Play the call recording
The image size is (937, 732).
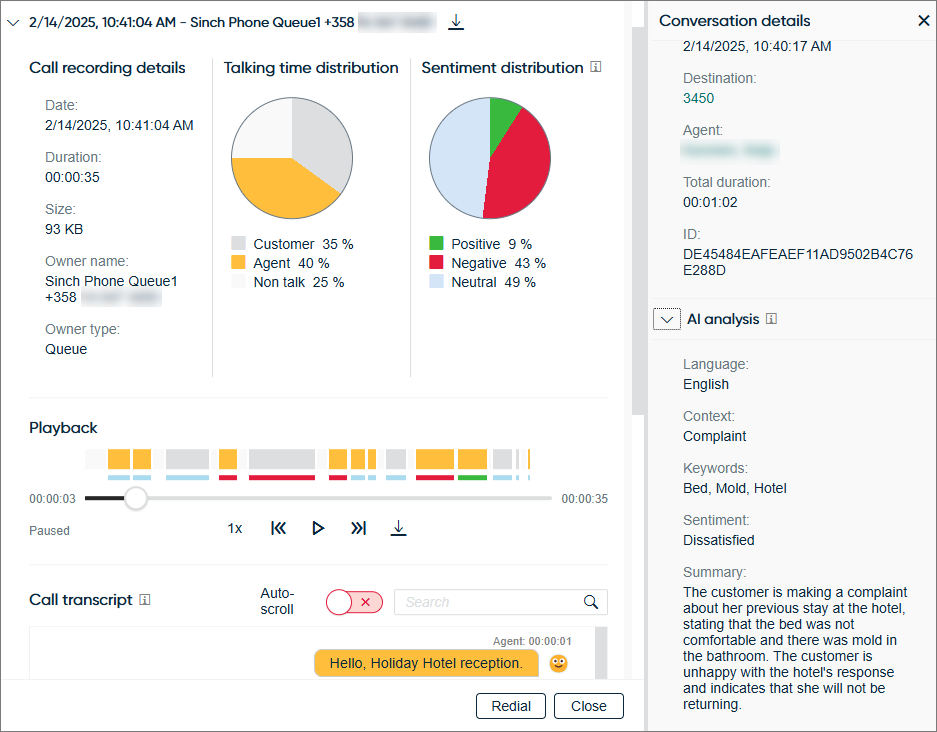(318, 528)
